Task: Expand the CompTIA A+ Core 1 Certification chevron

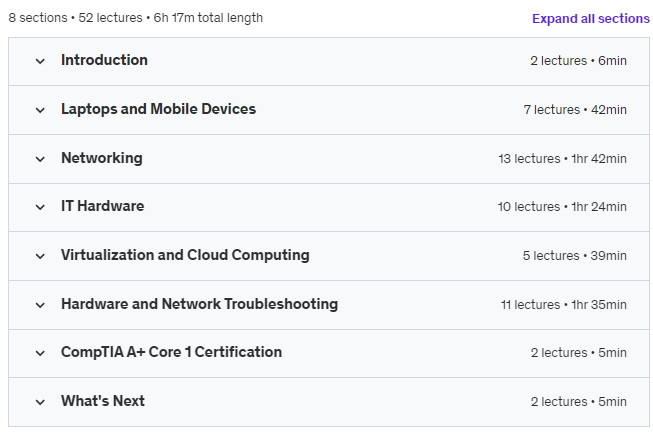Action: click(40, 353)
